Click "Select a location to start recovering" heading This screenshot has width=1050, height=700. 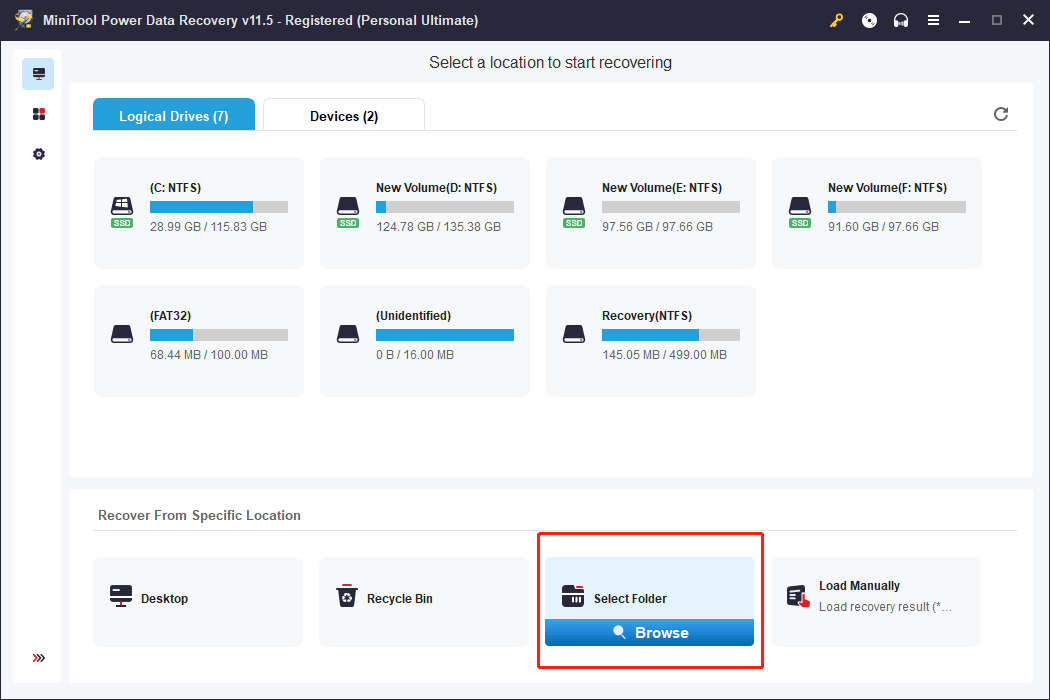point(550,62)
